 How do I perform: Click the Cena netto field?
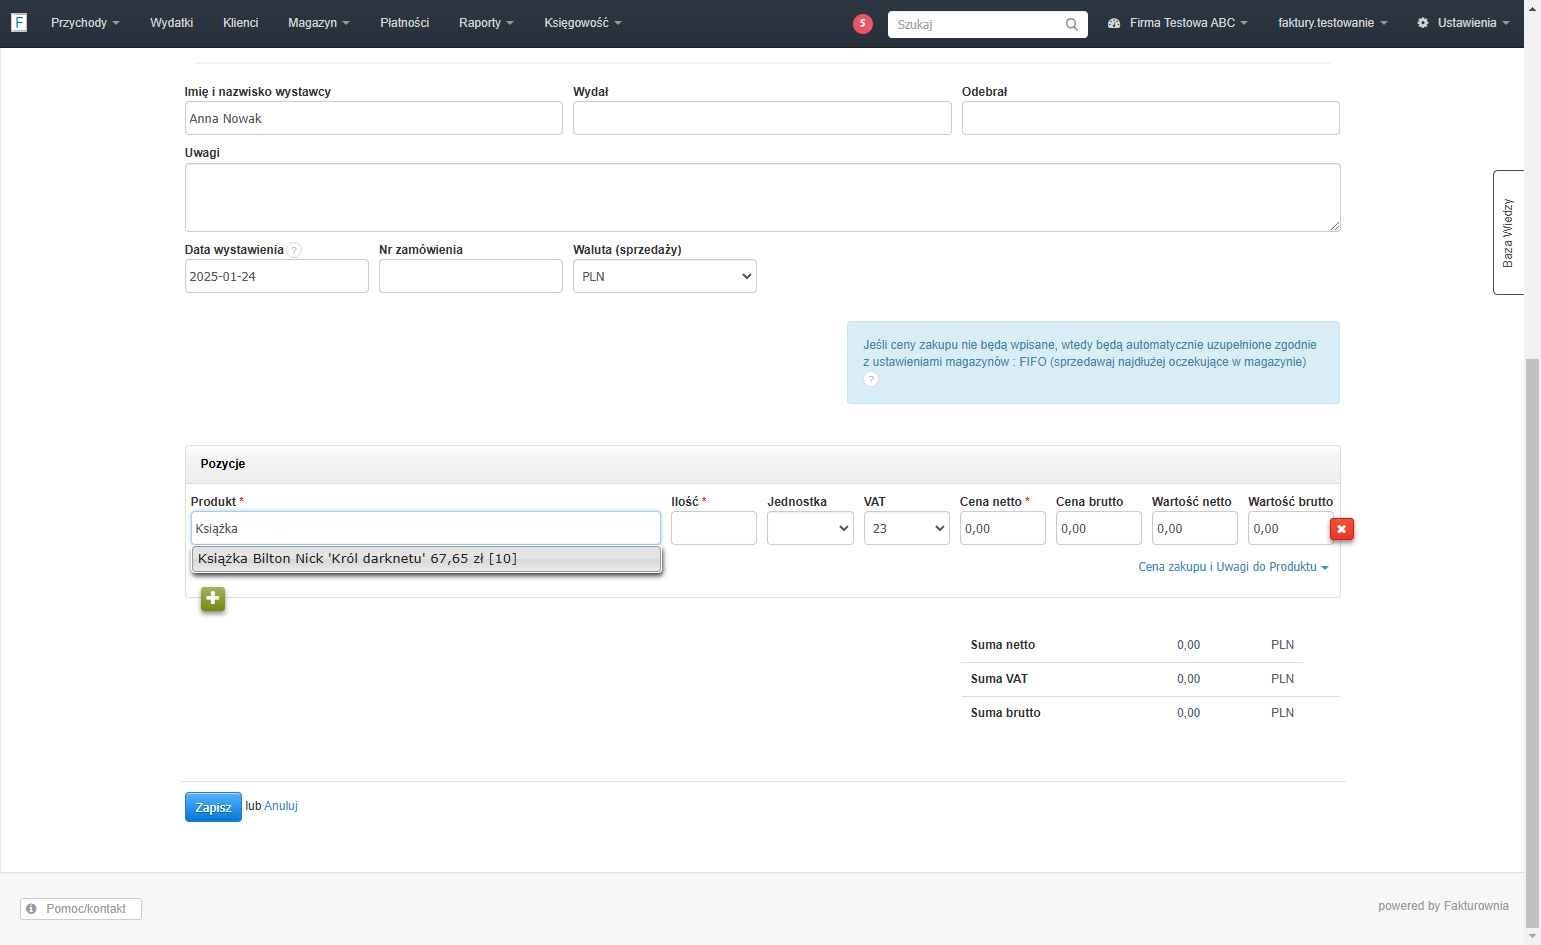click(x=1003, y=528)
